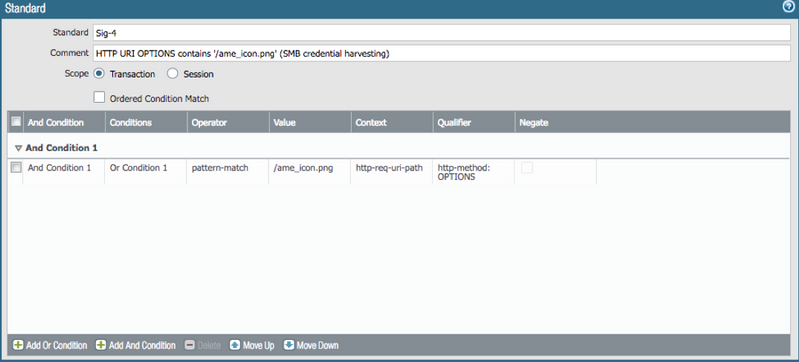The height and width of the screenshot is (362, 799).
Task: Click the Move Up button
Action: pos(252,345)
